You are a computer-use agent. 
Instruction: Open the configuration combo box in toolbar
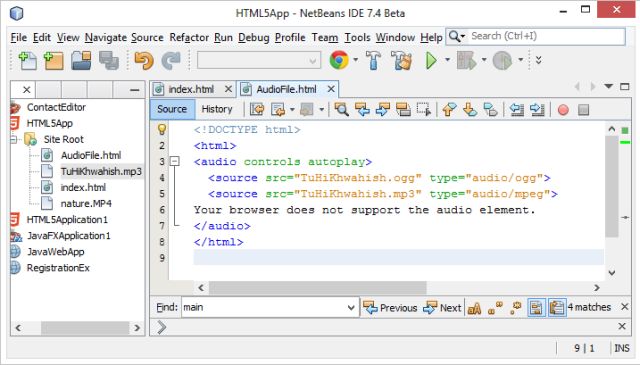[258, 61]
